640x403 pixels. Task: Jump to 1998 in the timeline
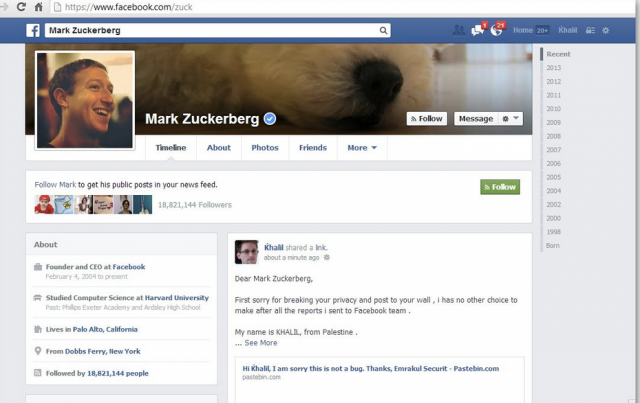point(553,232)
